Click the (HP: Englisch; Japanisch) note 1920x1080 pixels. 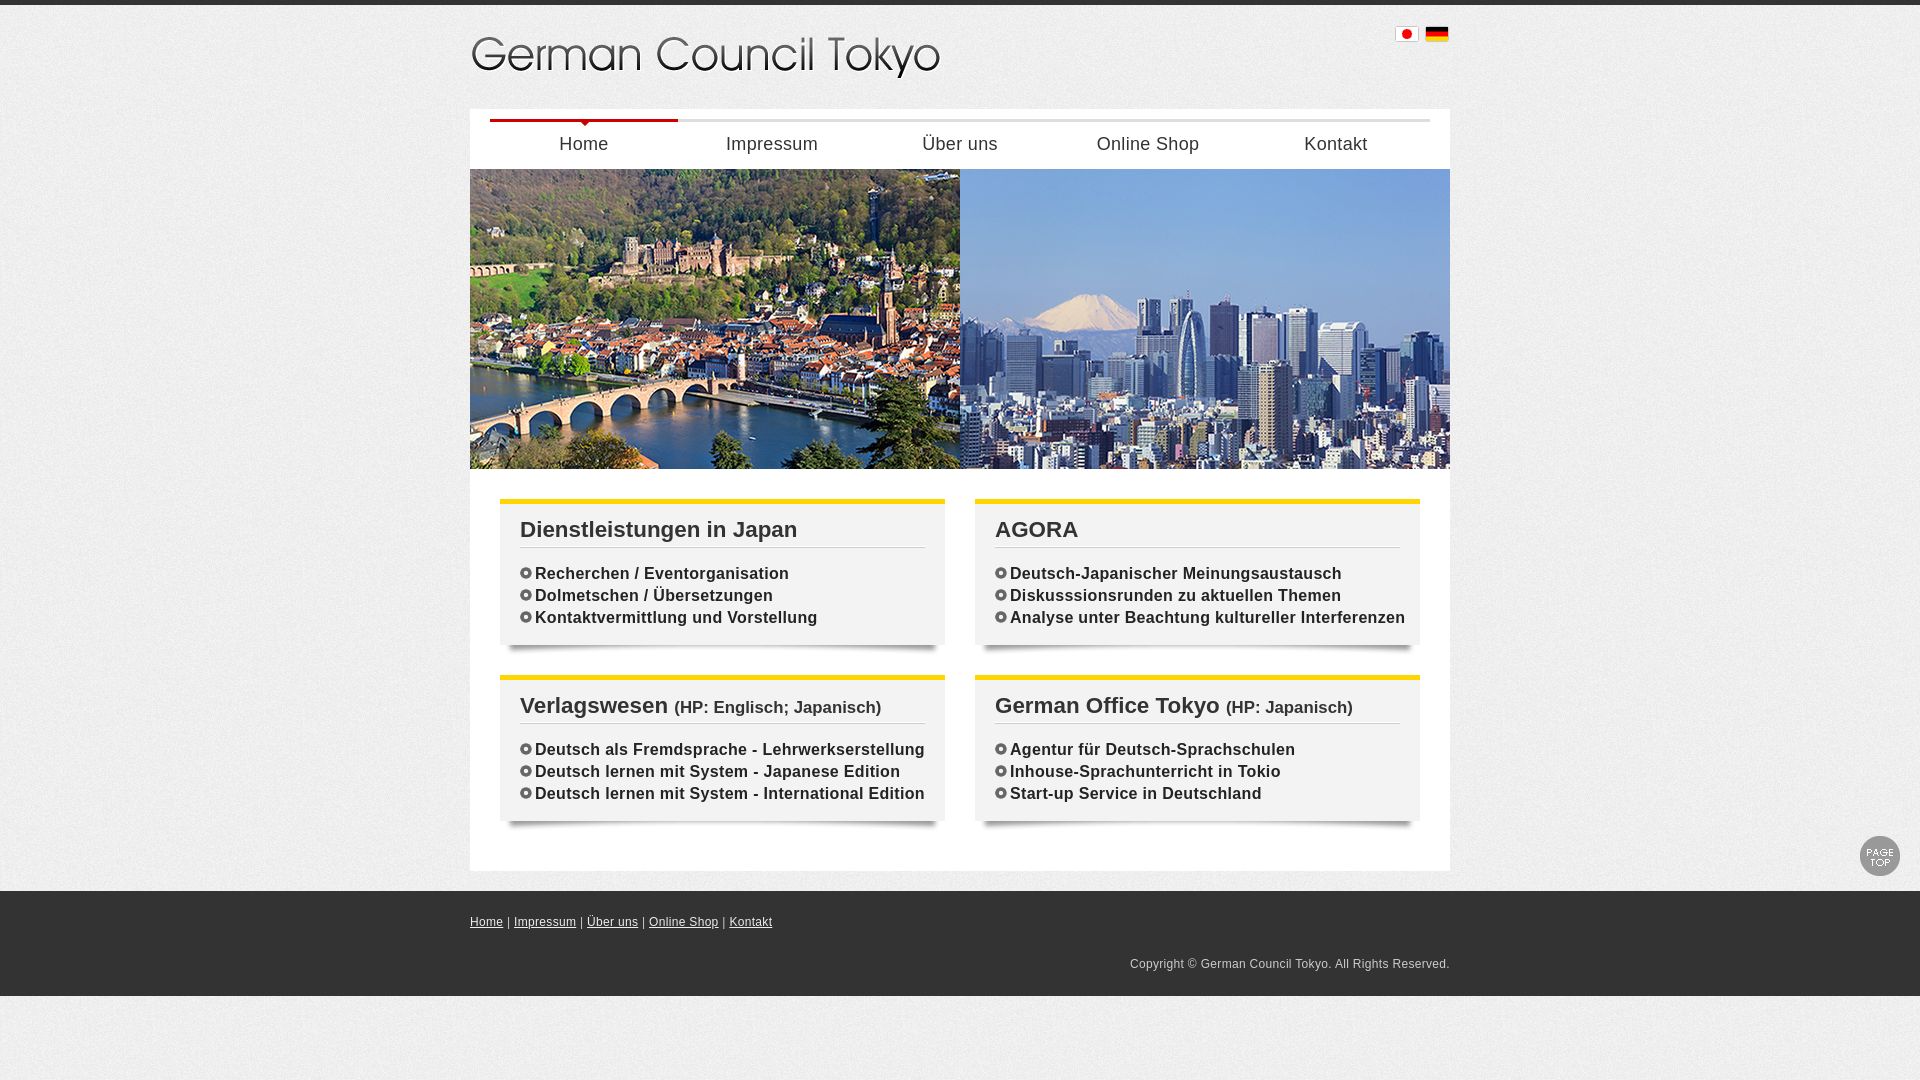pos(777,708)
